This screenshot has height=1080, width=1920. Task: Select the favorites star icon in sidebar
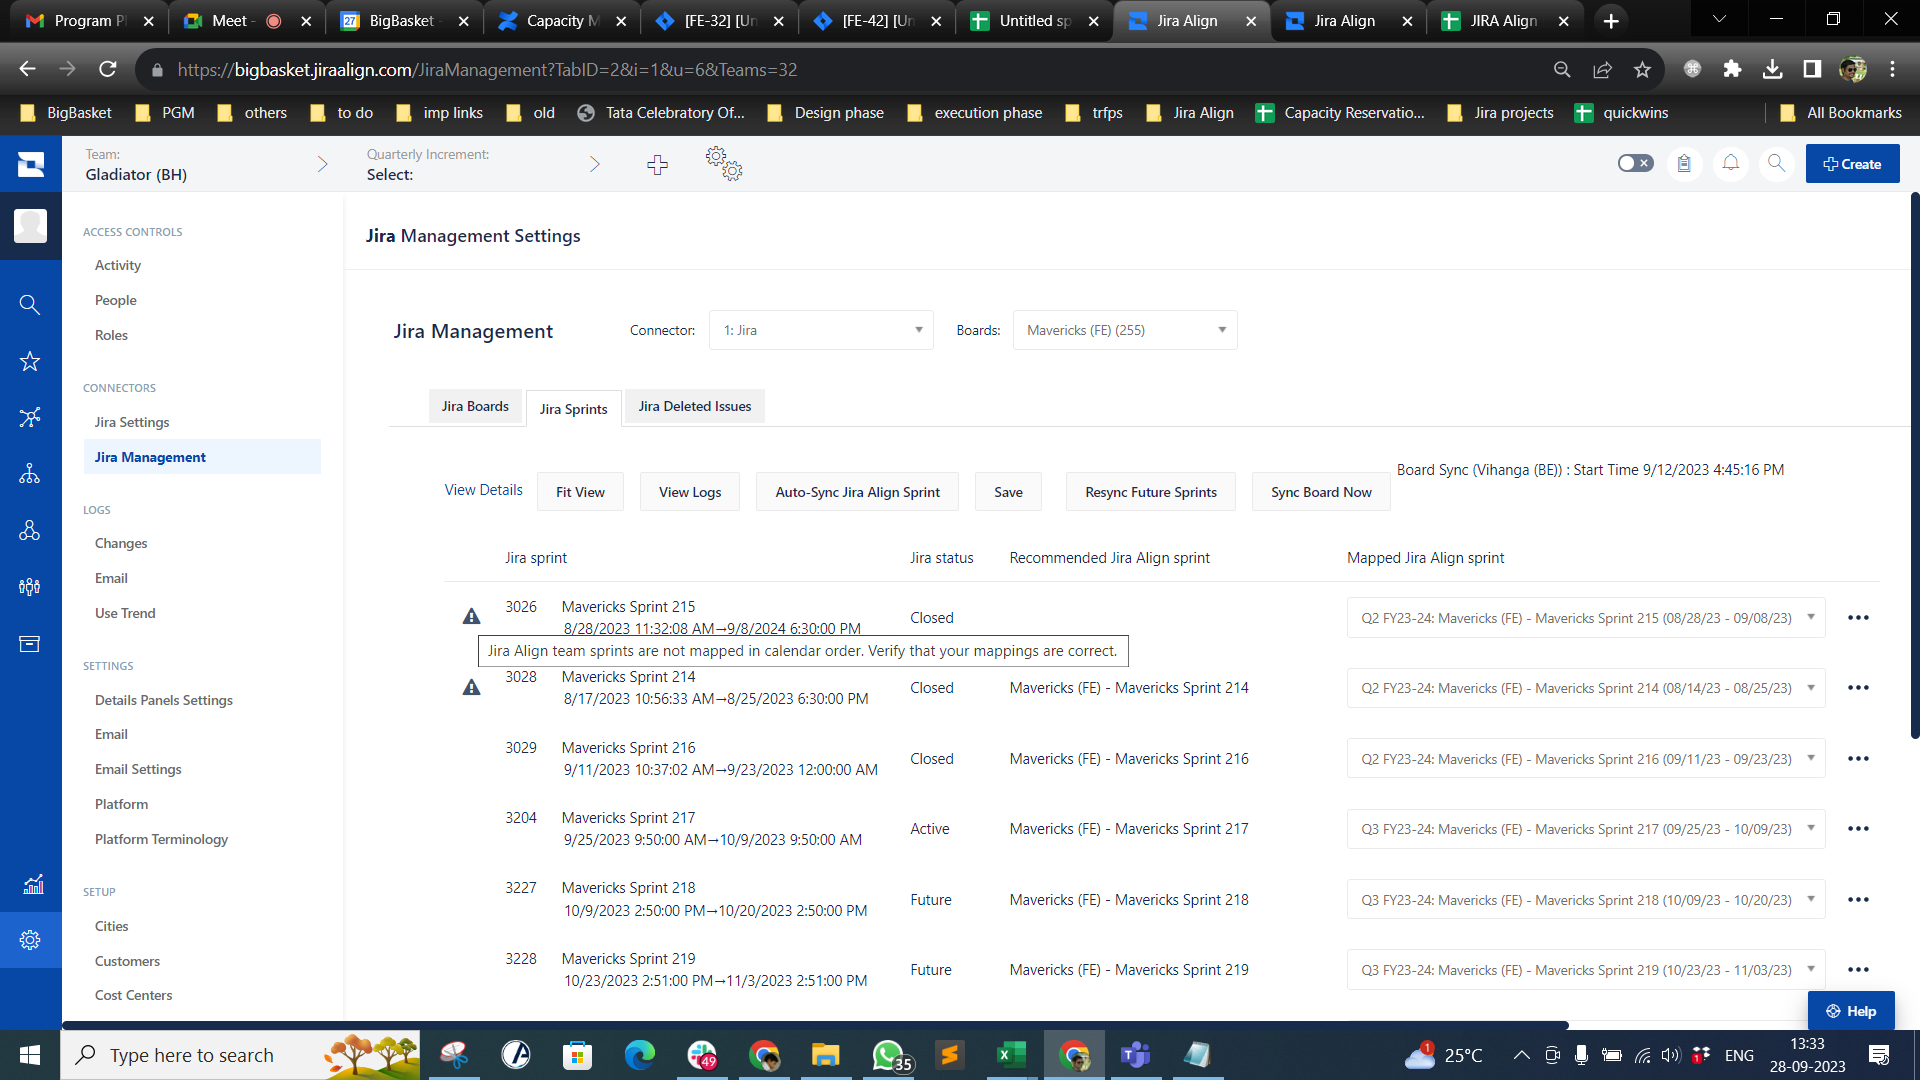click(30, 361)
